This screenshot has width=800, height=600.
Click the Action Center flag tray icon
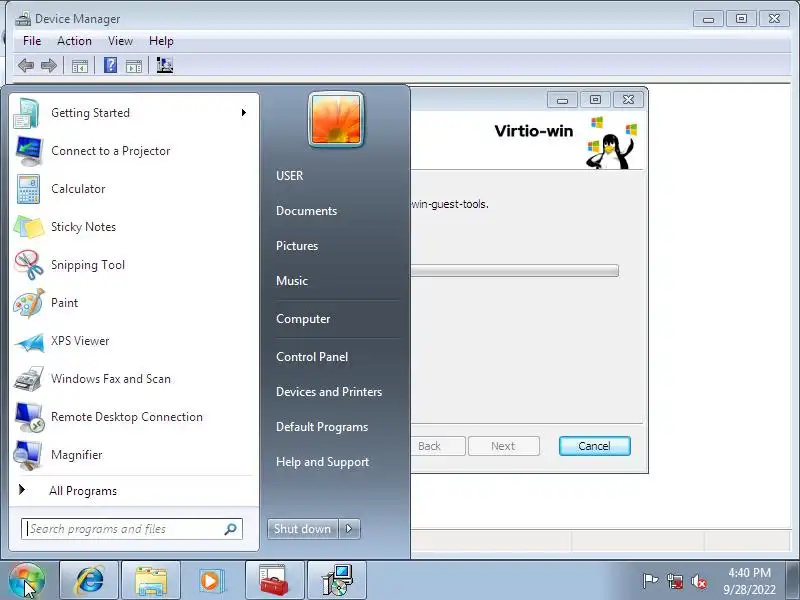click(650, 581)
